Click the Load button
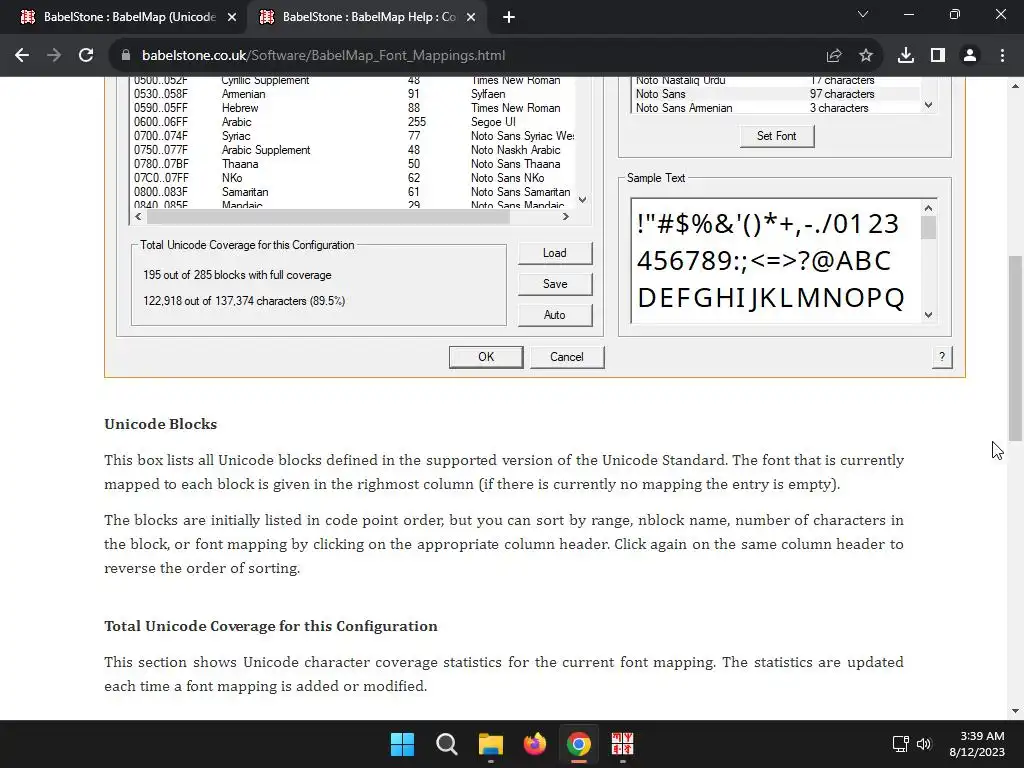 (554, 253)
